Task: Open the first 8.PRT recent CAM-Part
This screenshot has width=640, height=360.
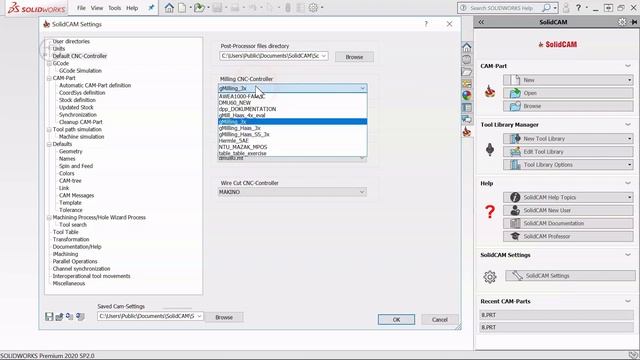Action: click(x=556, y=315)
